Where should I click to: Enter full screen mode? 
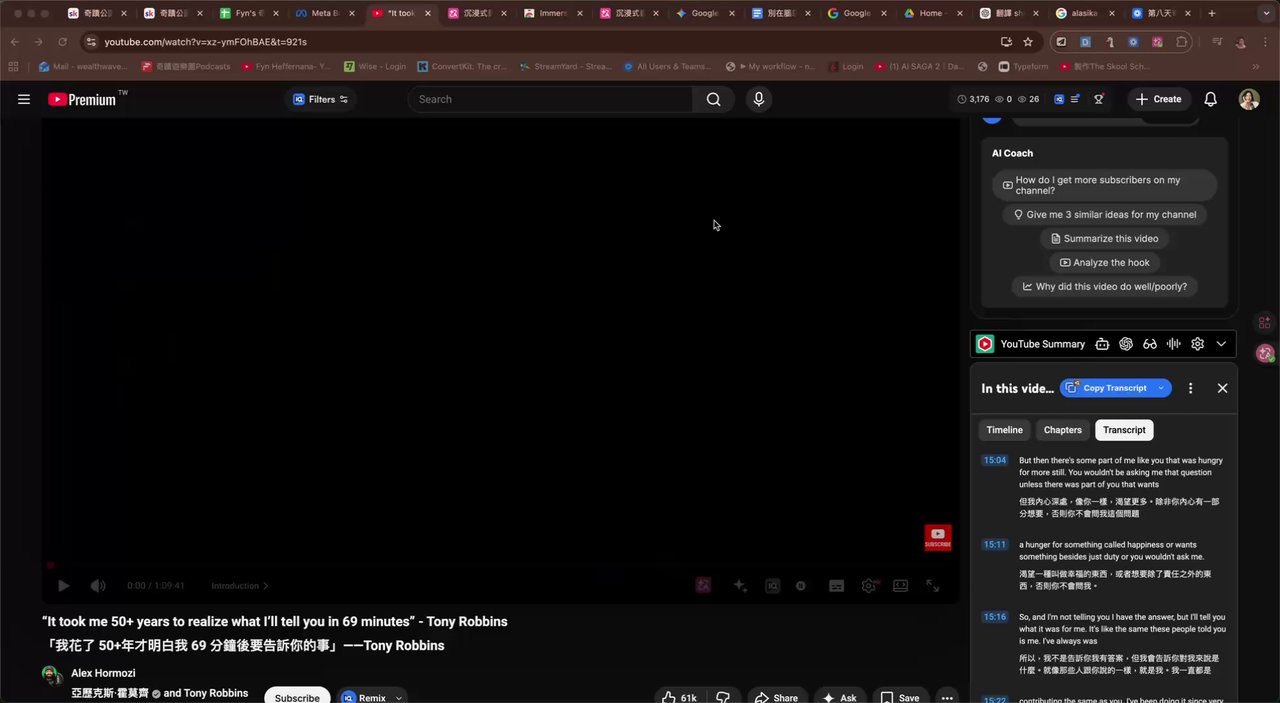(932, 586)
